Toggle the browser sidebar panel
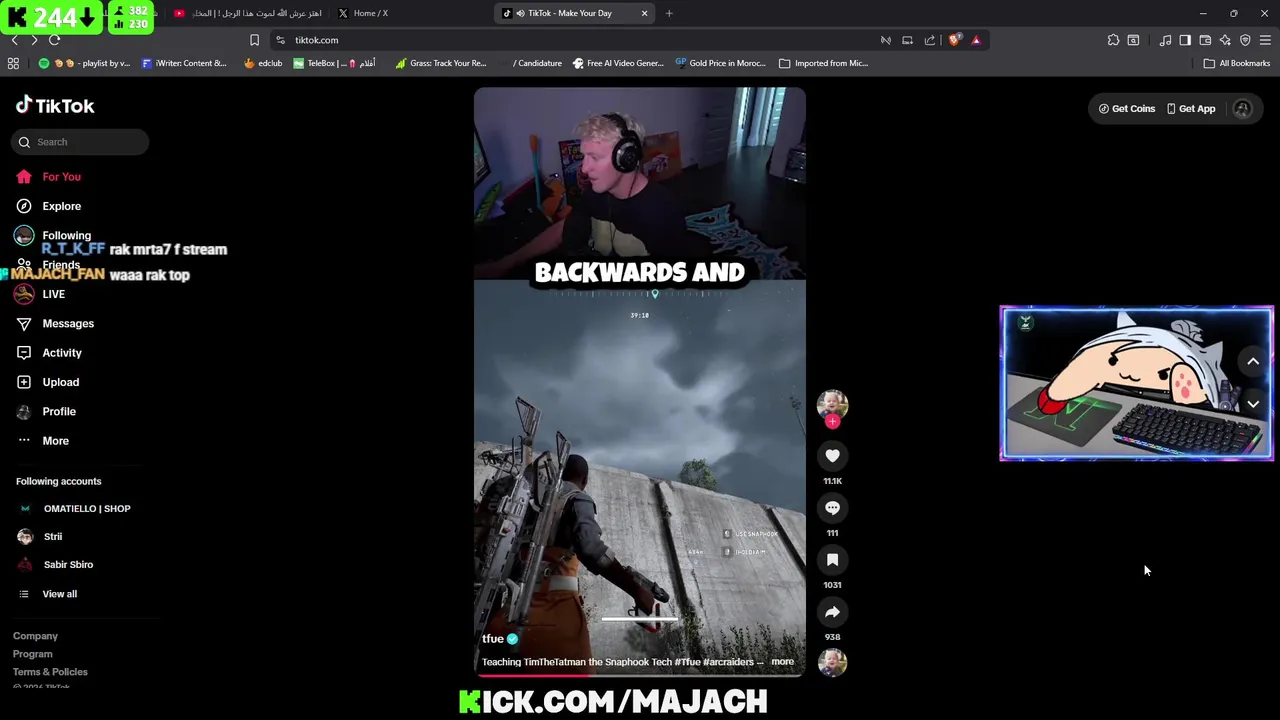The image size is (1280, 720). point(1185,40)
